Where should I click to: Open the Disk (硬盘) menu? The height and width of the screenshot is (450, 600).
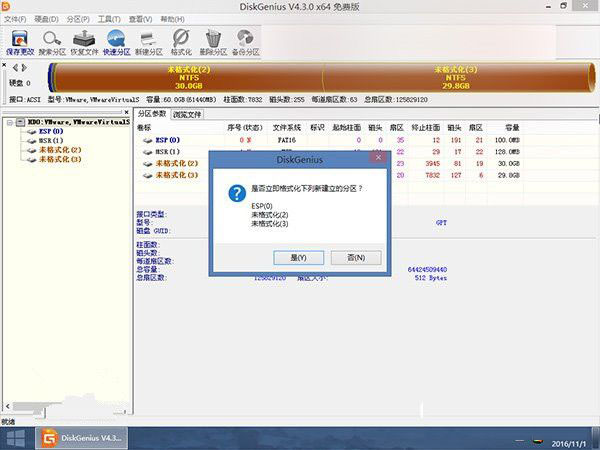click(46, 19)
